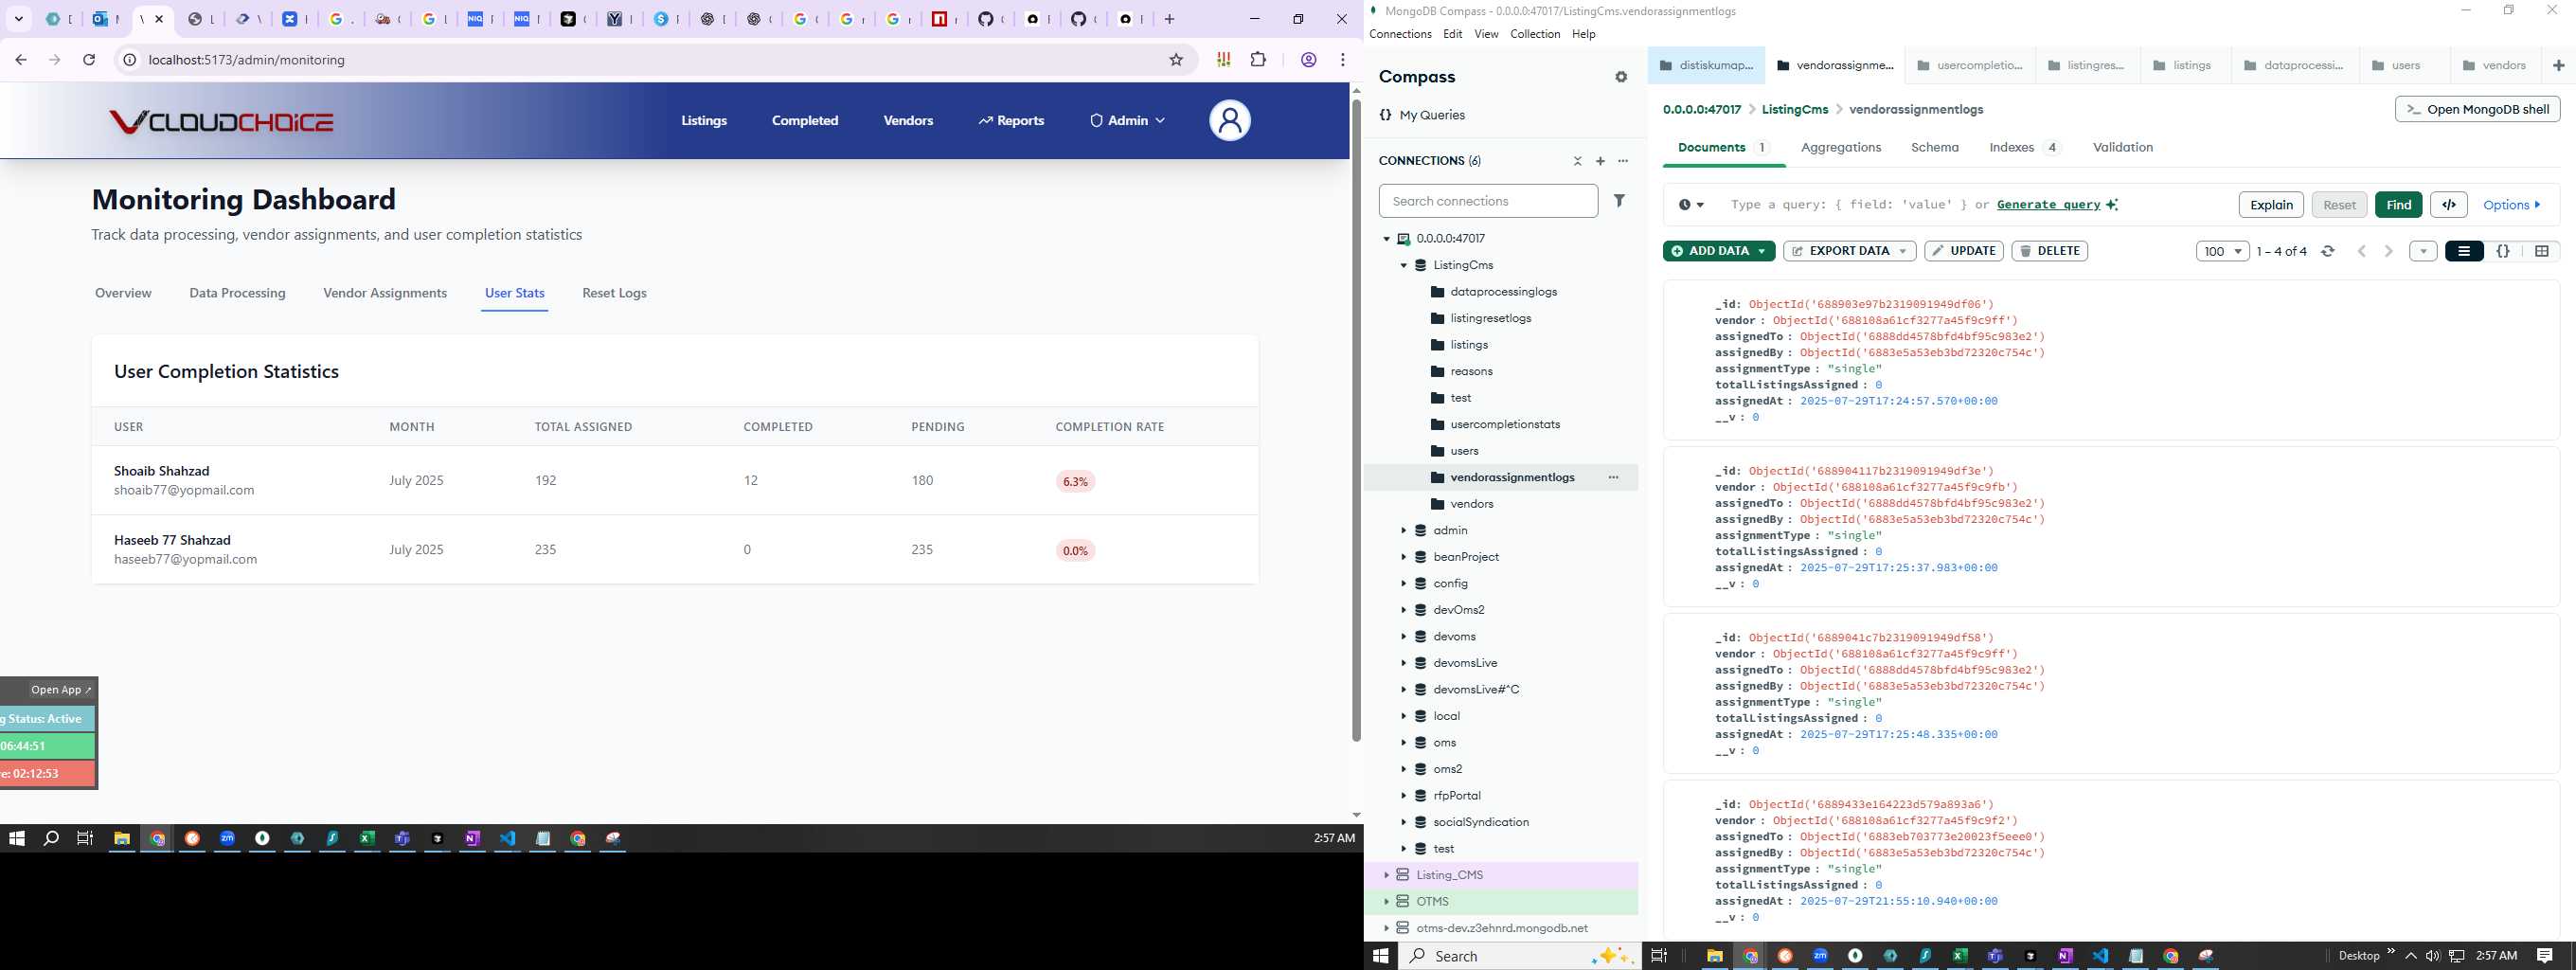This screenshot has height=970, width=2576.
Task: Open documents per page 100 dropdown
Action: (2222, 251)
